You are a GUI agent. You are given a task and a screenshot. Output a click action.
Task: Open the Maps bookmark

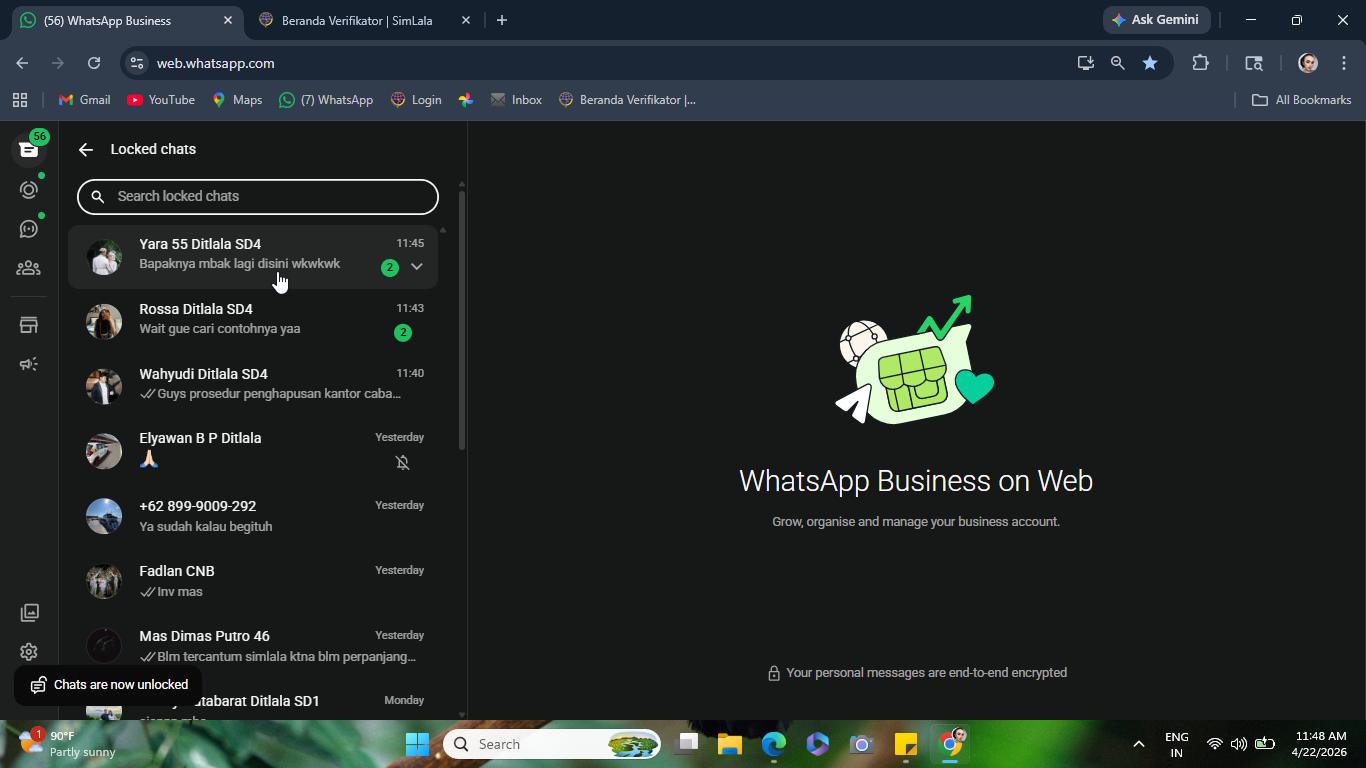(x=237, y=100)
